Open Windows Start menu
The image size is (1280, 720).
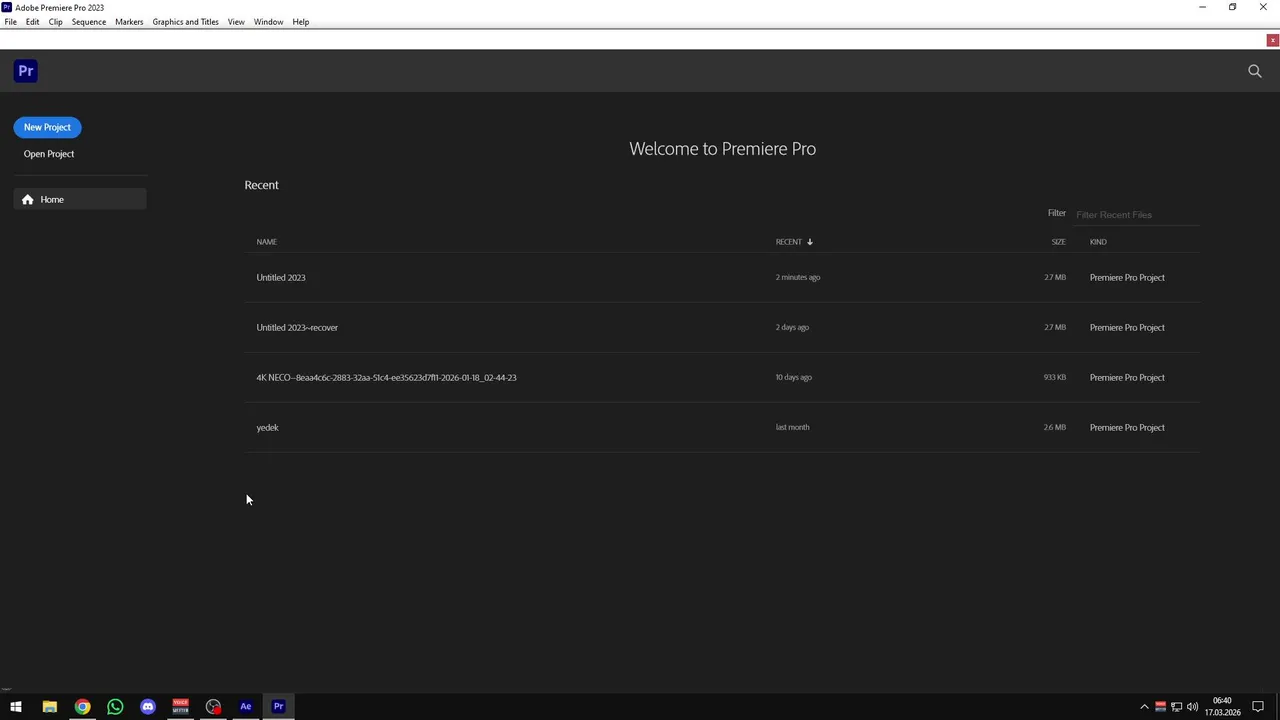16,707
